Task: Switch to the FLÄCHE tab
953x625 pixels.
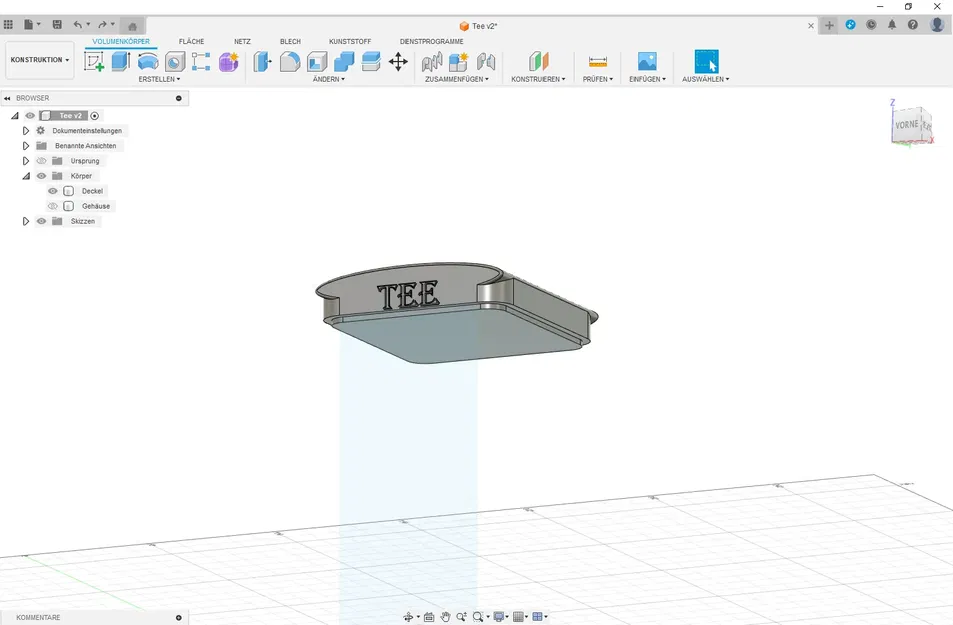Action: tap(191, 42)
